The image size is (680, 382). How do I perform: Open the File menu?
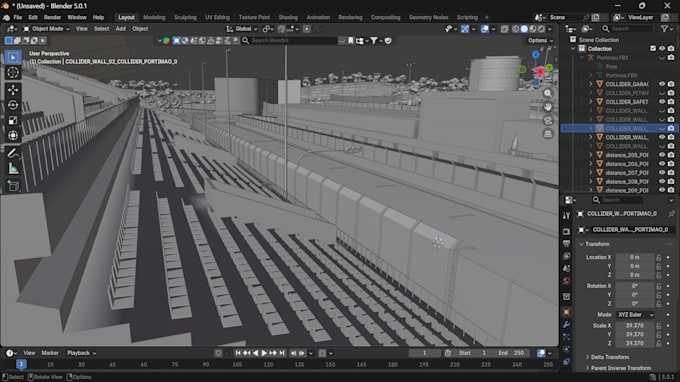click(x=18, y=17)
